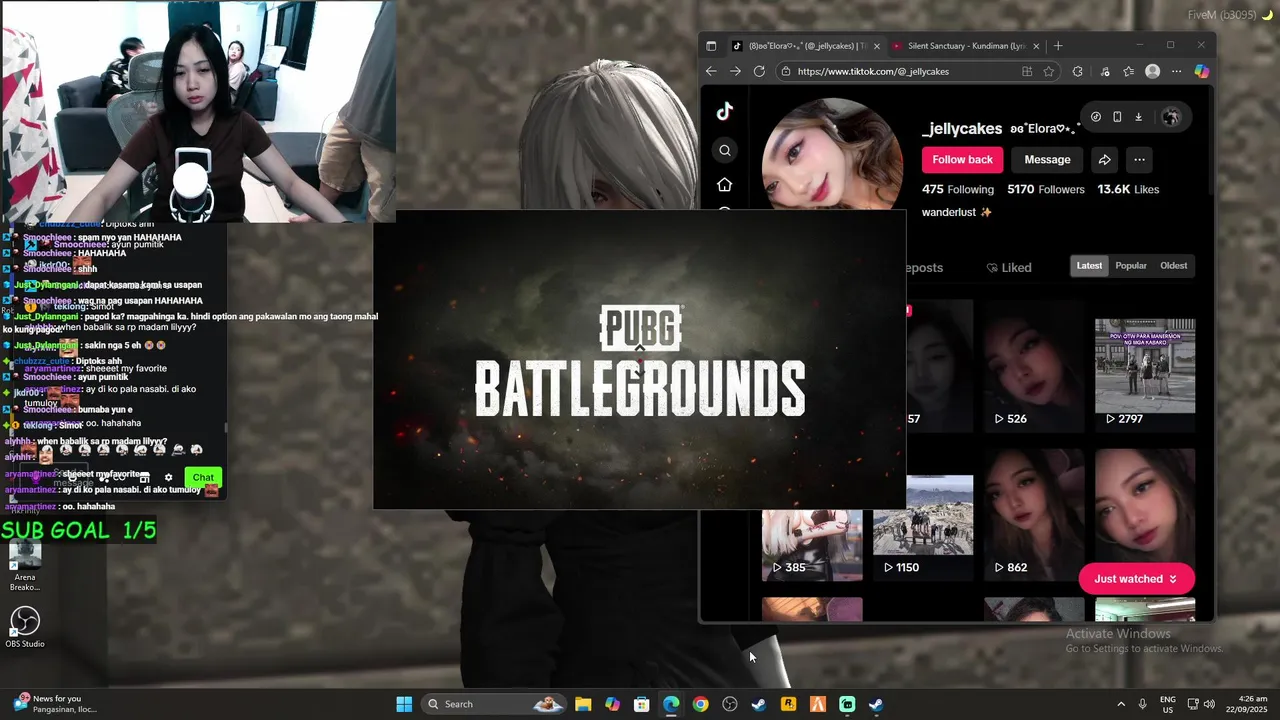
Task: Select the Reposts tab on the profile
Action: [x=924, y=268]
